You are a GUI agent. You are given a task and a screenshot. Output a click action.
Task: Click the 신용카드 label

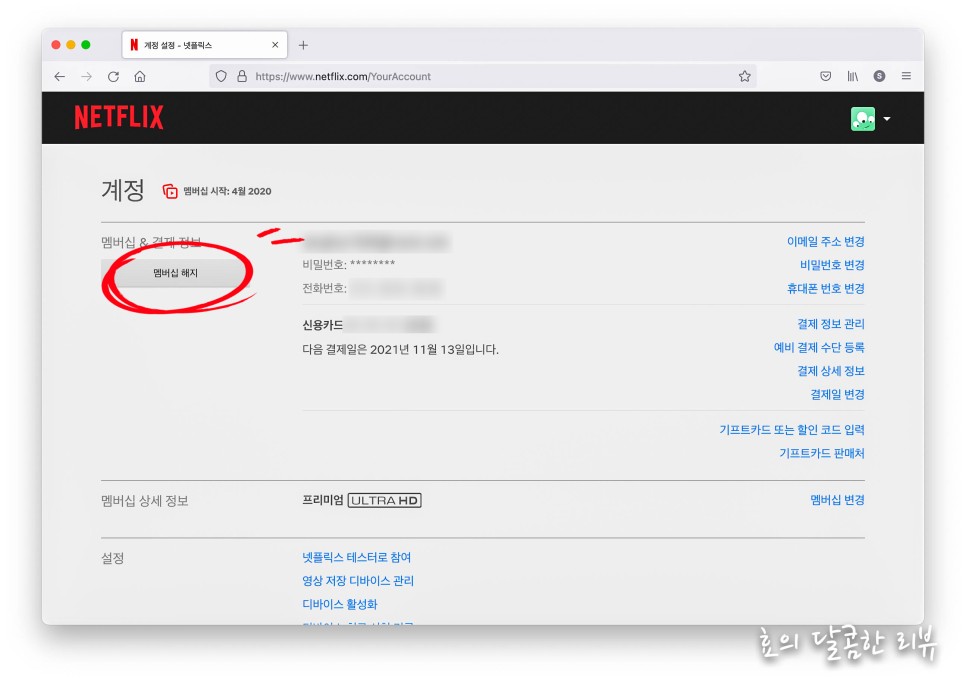(322, 325)
